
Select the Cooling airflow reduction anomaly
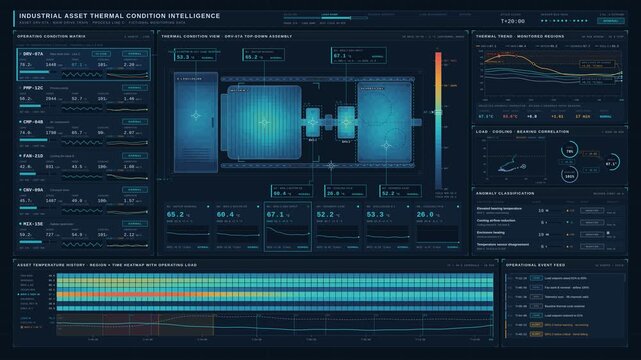tap(549, 222)
